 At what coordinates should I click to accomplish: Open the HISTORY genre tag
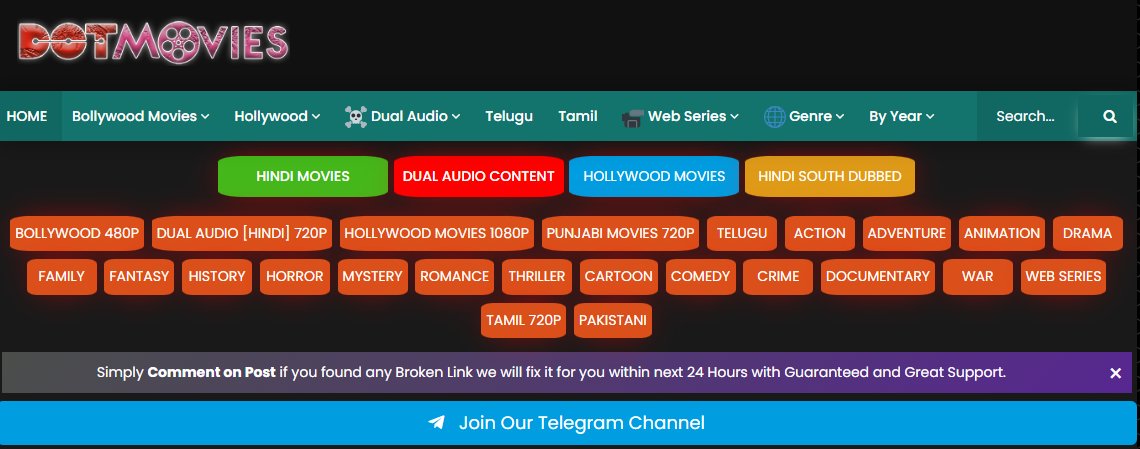tap(217, 276)
